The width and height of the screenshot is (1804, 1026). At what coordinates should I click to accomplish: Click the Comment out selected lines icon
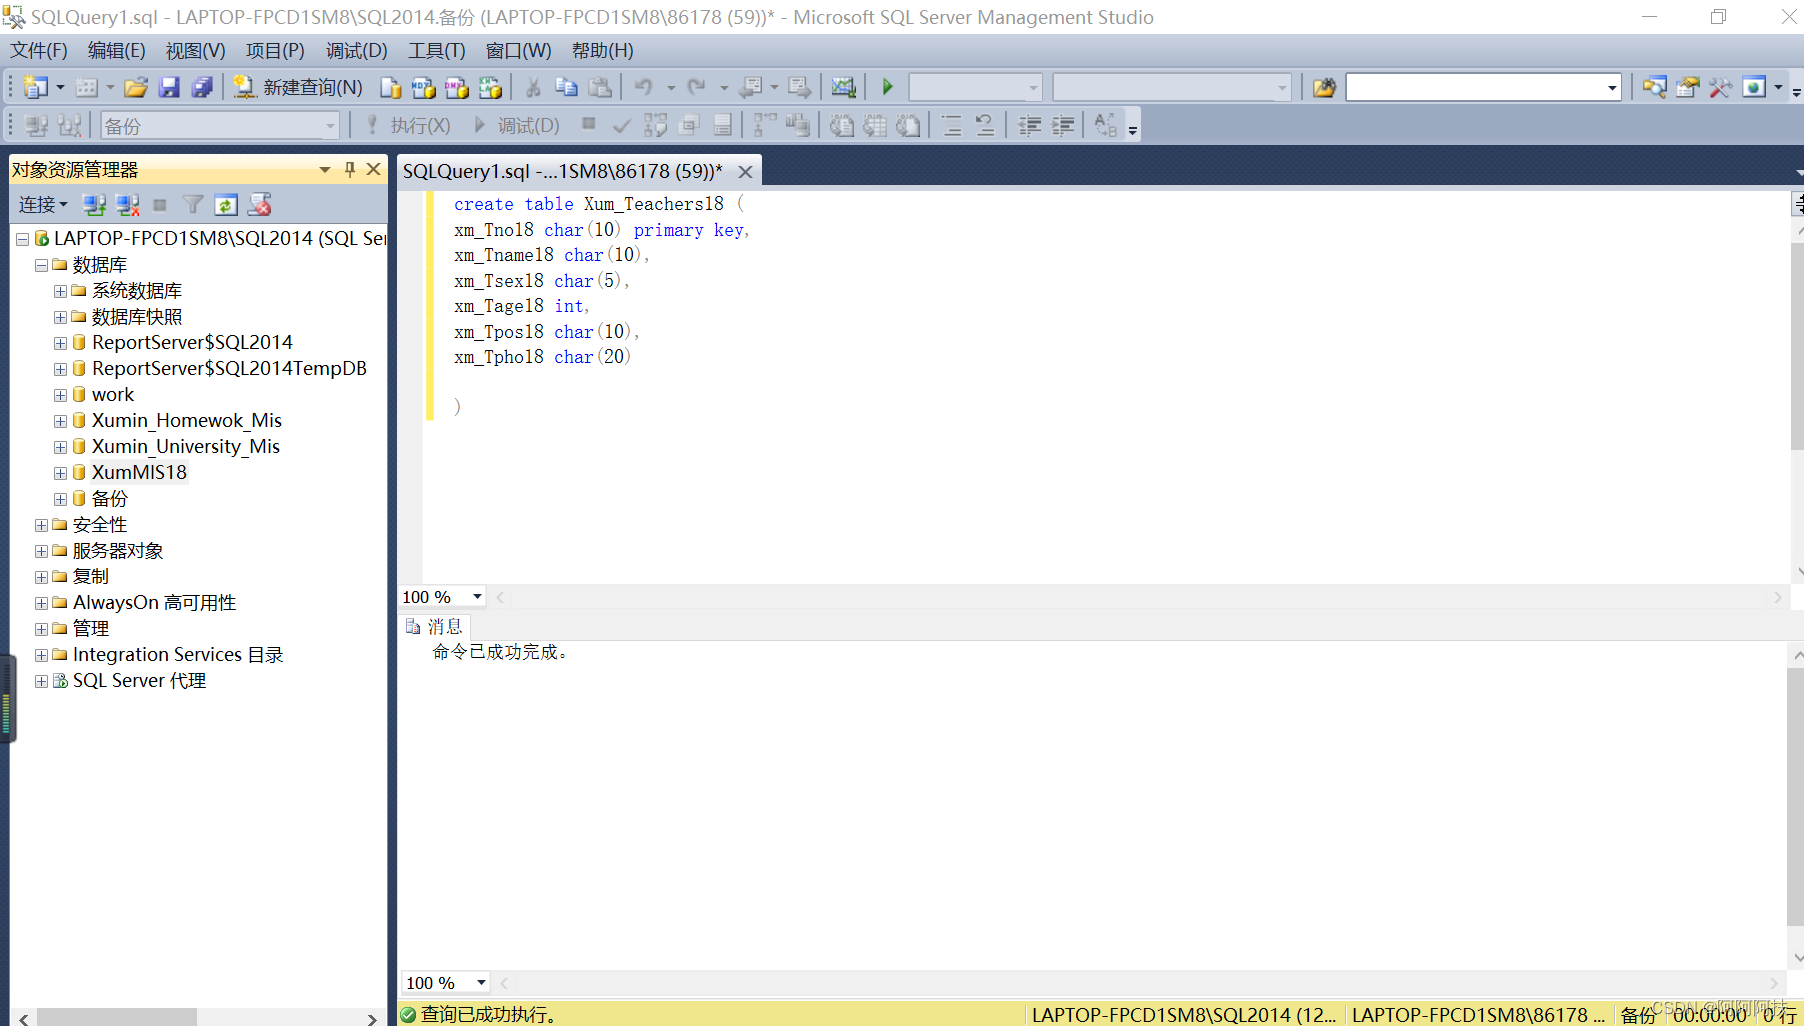pos(951,125)
